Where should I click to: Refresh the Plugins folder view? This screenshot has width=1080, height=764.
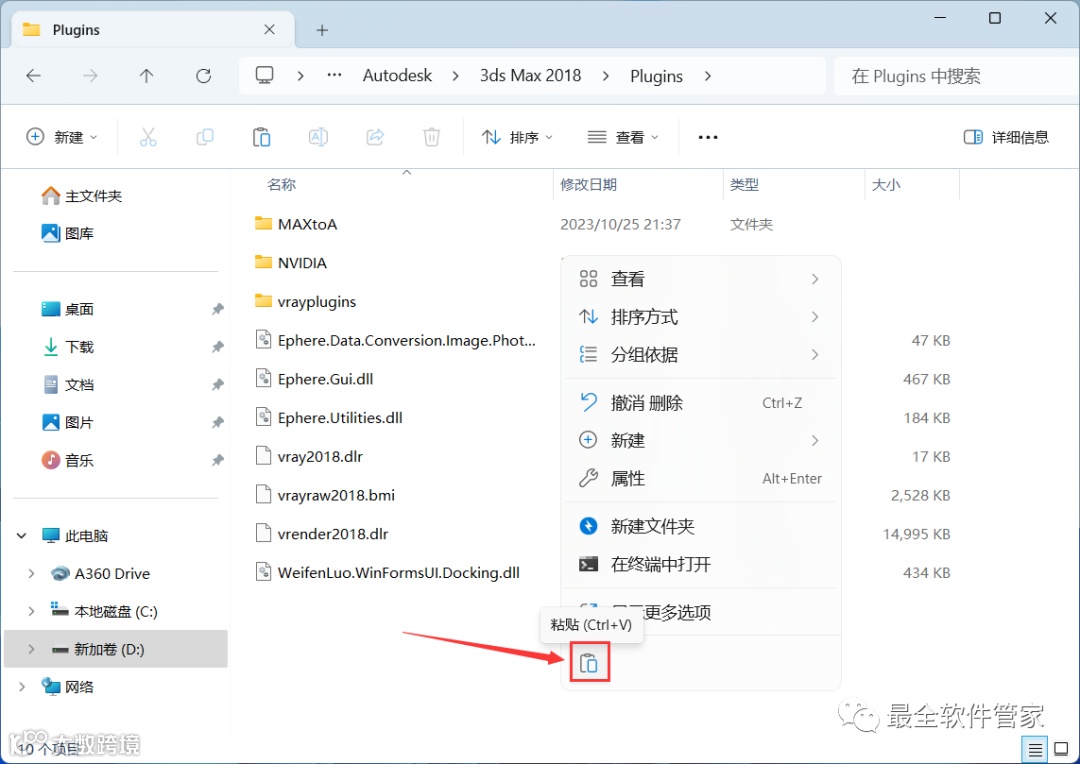tap(203, 76)
